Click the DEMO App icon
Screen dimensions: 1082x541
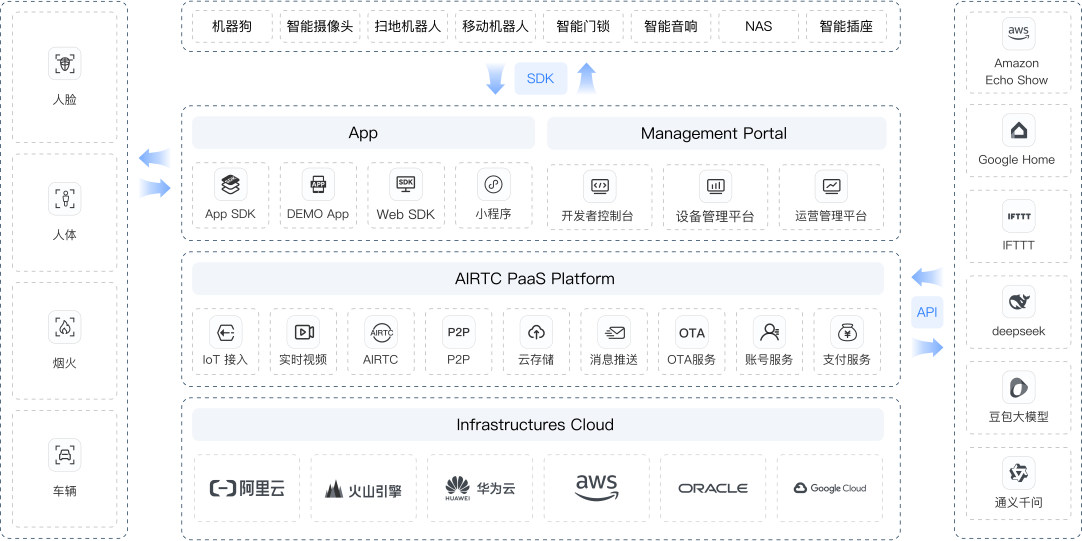coord(318,184)
